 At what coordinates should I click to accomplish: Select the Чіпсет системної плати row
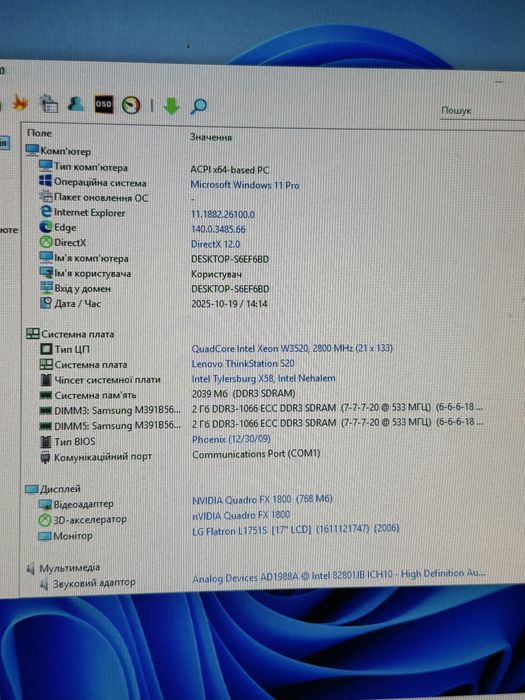100,379
